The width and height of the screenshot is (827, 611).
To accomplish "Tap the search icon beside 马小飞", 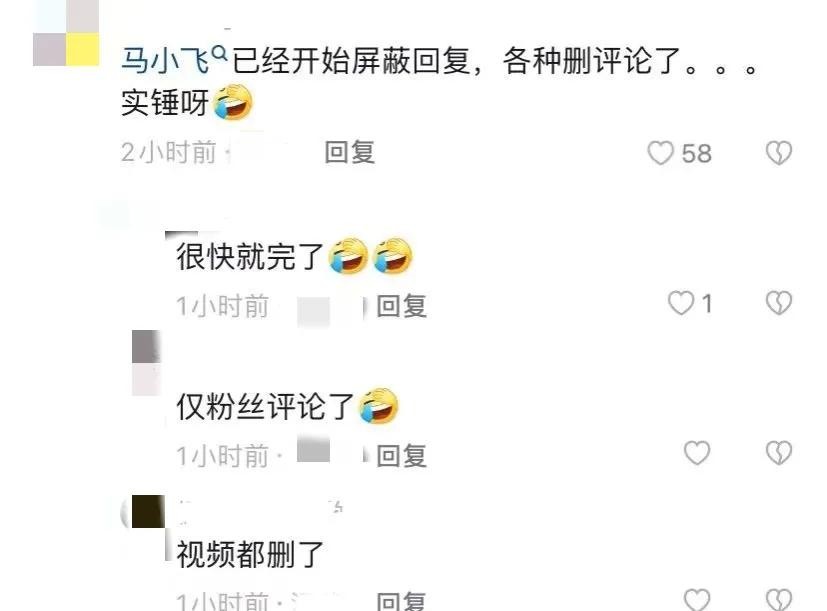I will (219, 53).
